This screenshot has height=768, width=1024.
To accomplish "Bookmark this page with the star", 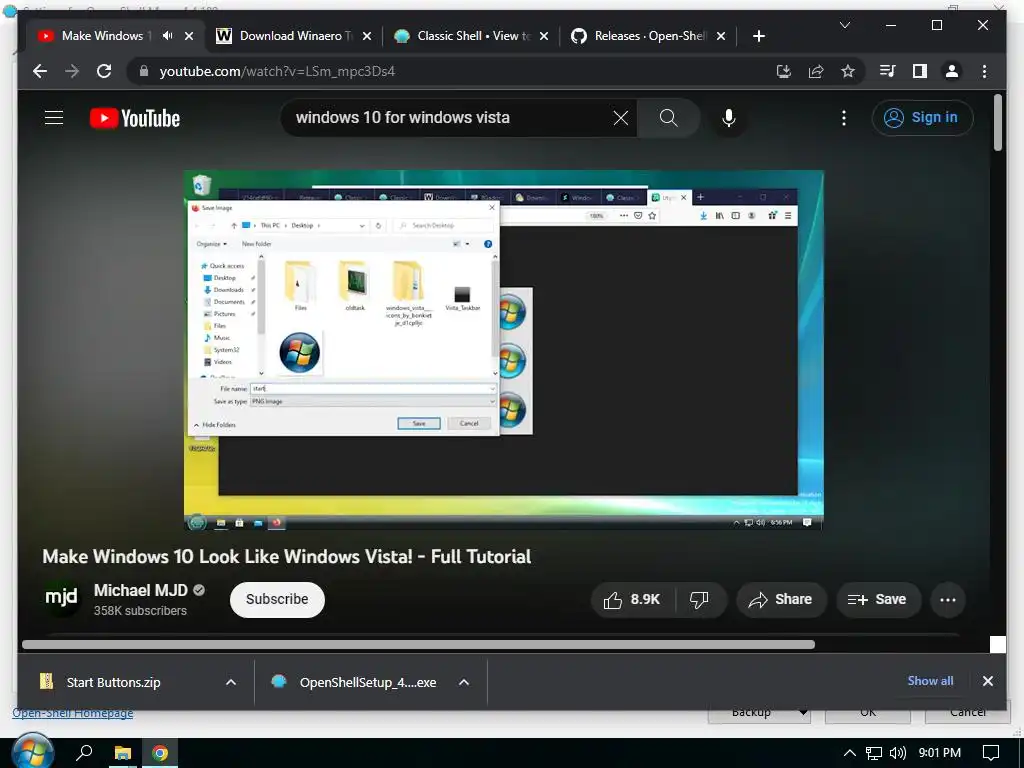I will point(848,71).
